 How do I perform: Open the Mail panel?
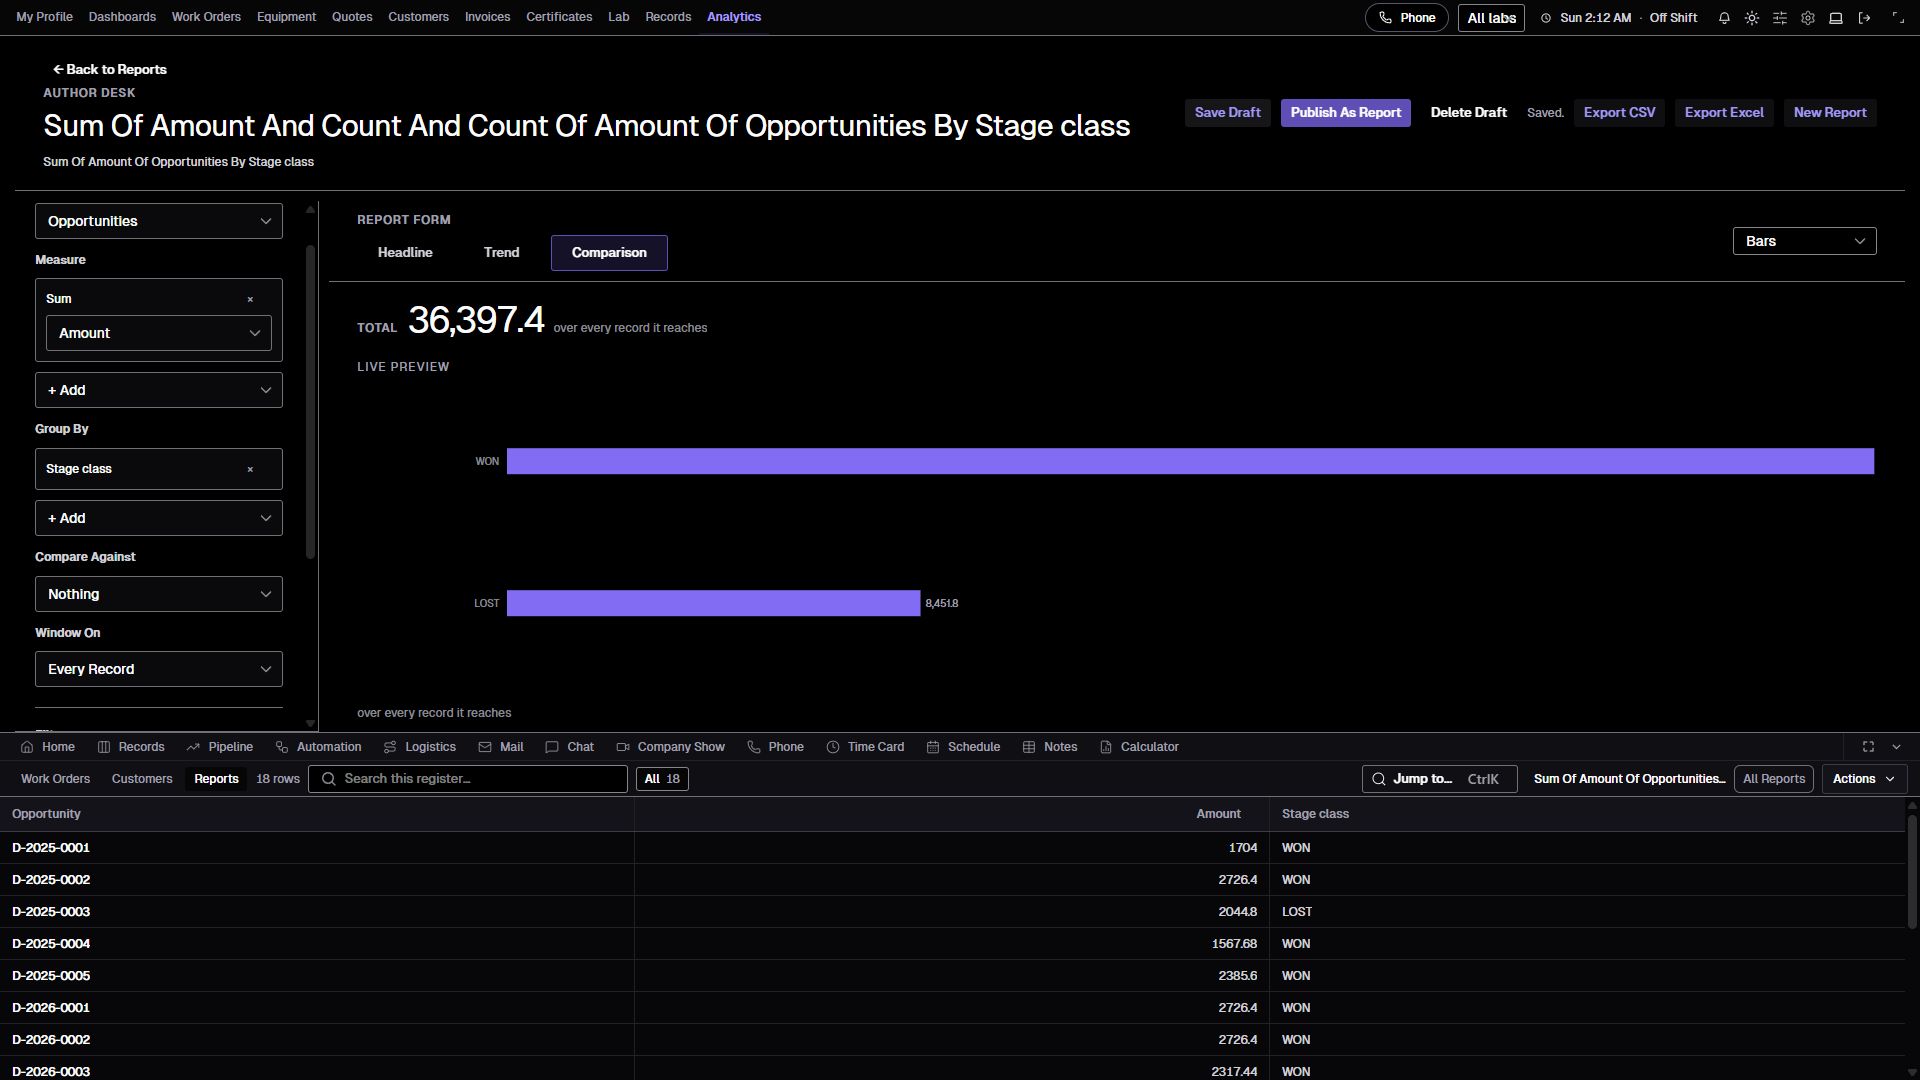tap(501, 747)
